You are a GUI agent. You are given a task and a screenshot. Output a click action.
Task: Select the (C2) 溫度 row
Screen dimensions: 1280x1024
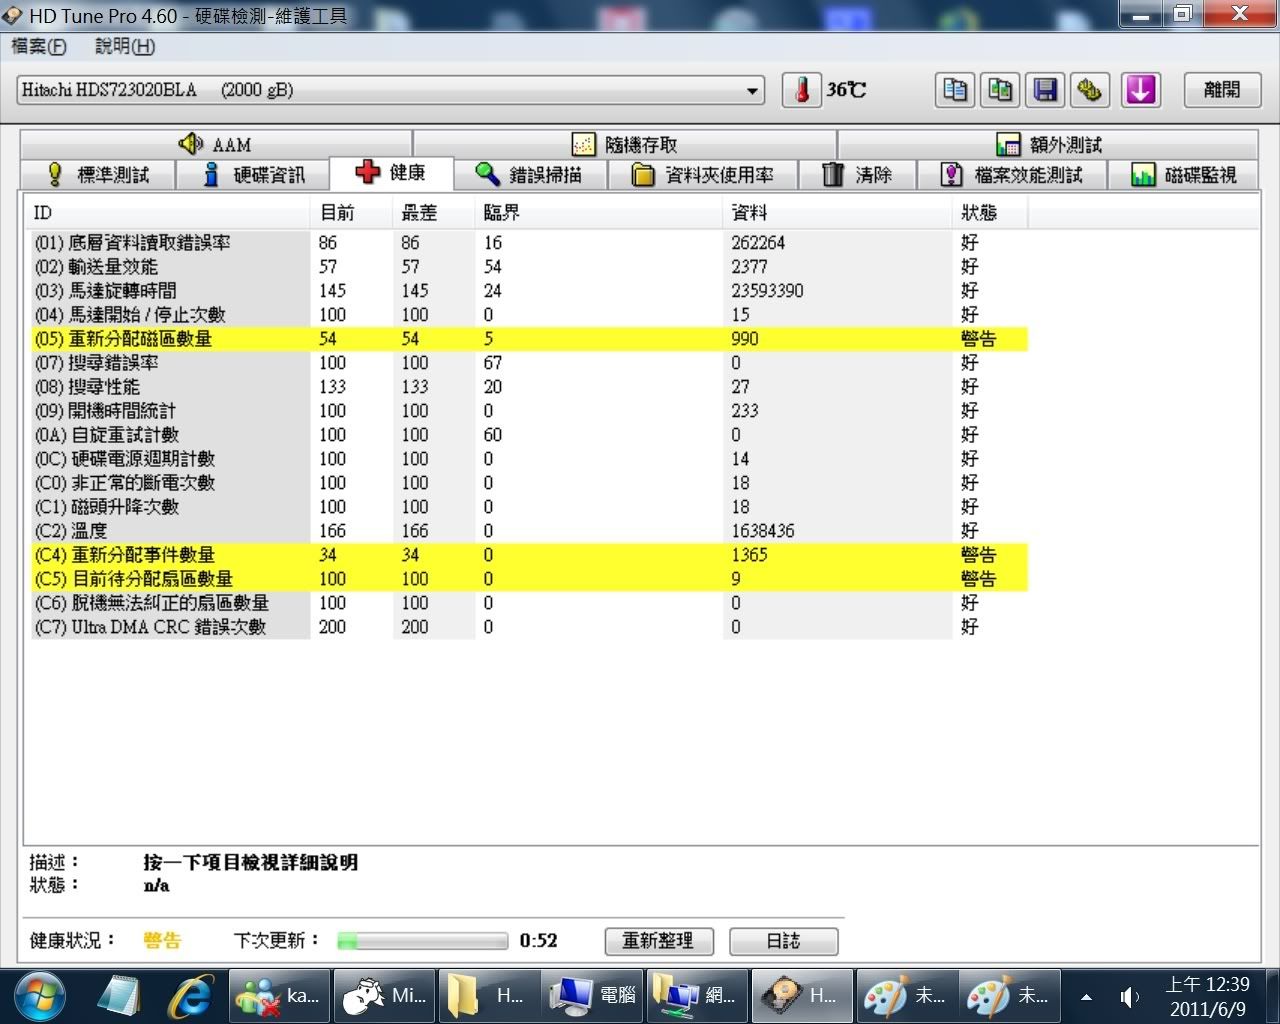[x=528, y=531]
